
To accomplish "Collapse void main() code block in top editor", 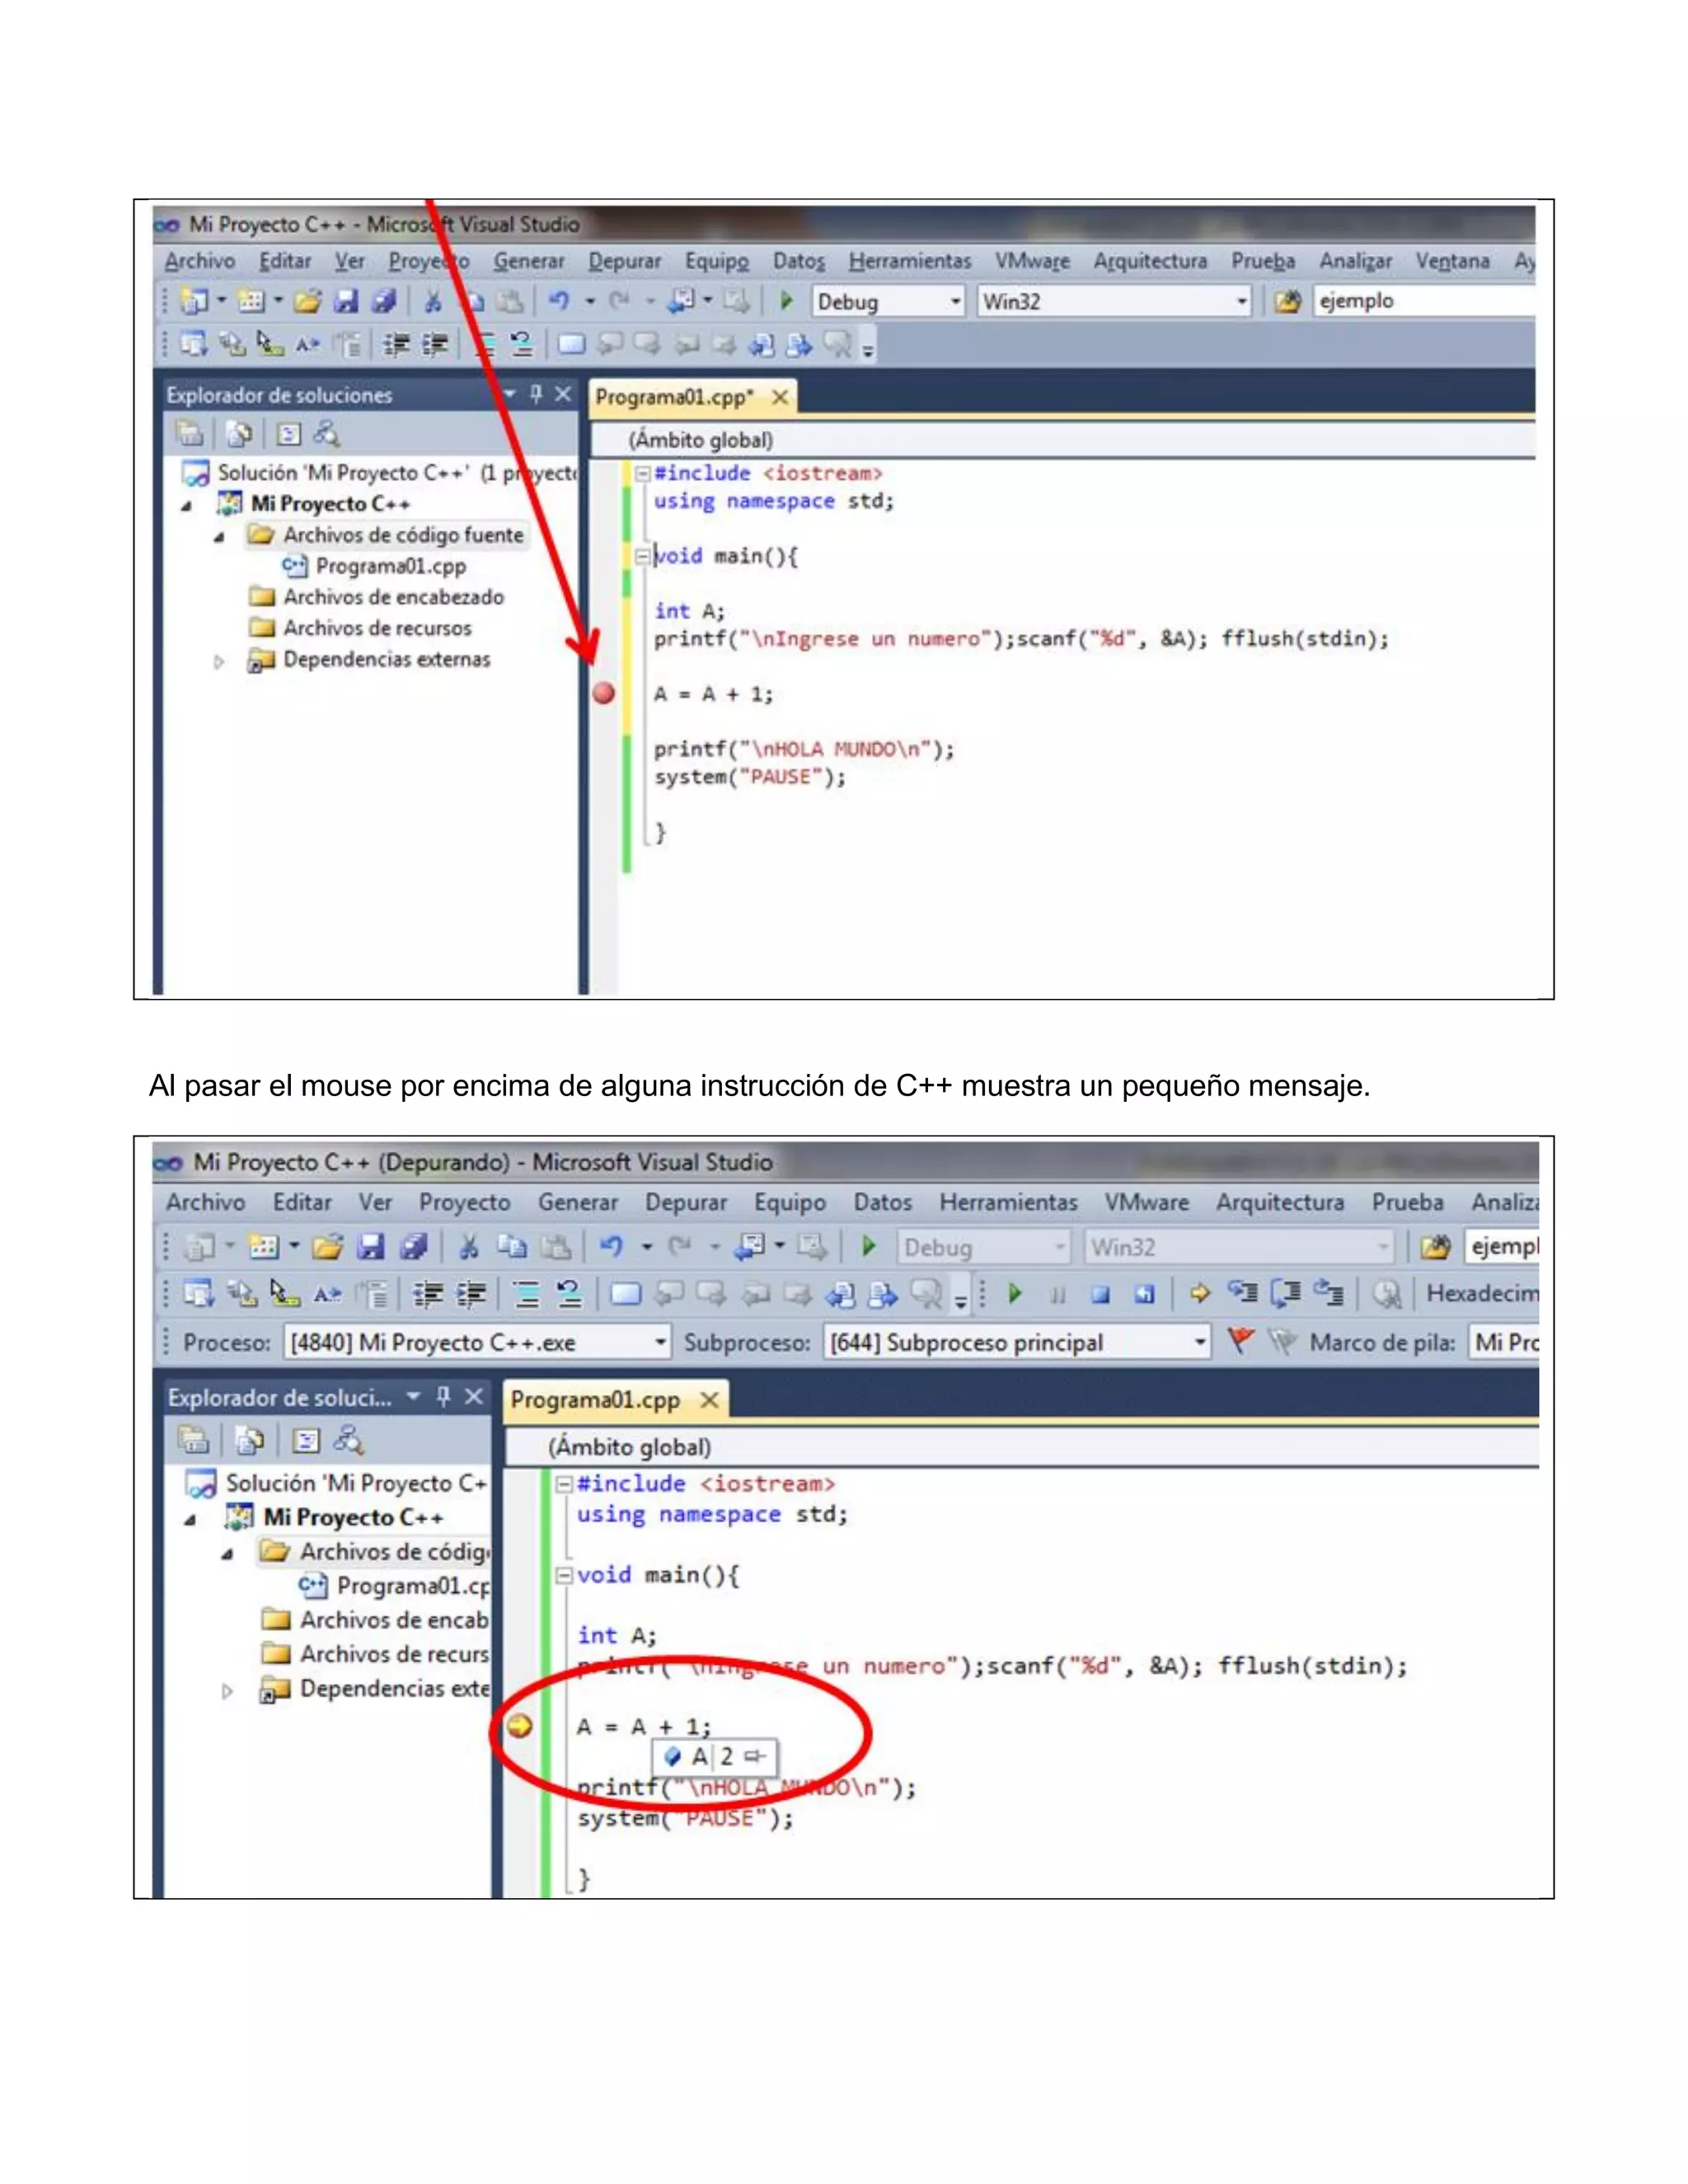I will [642, 556].
